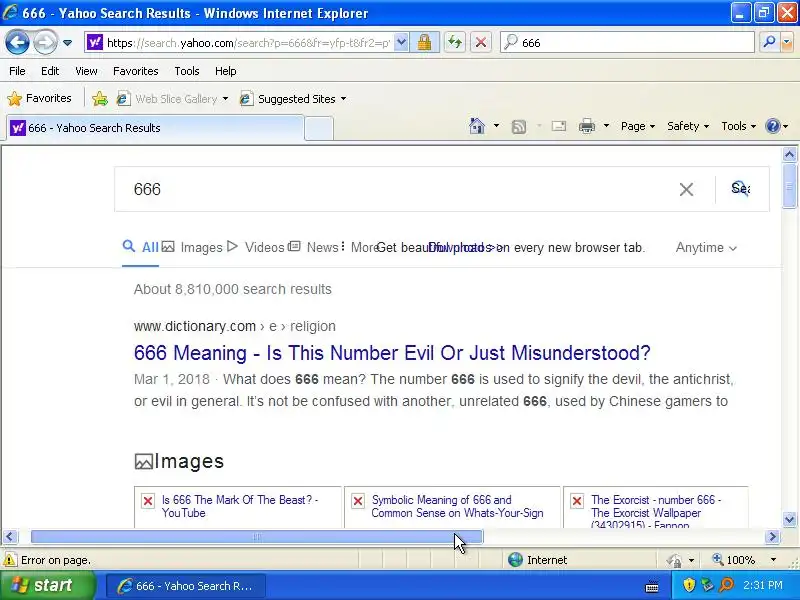Click the horizontal scrollbar left arrow

[10, 537]
